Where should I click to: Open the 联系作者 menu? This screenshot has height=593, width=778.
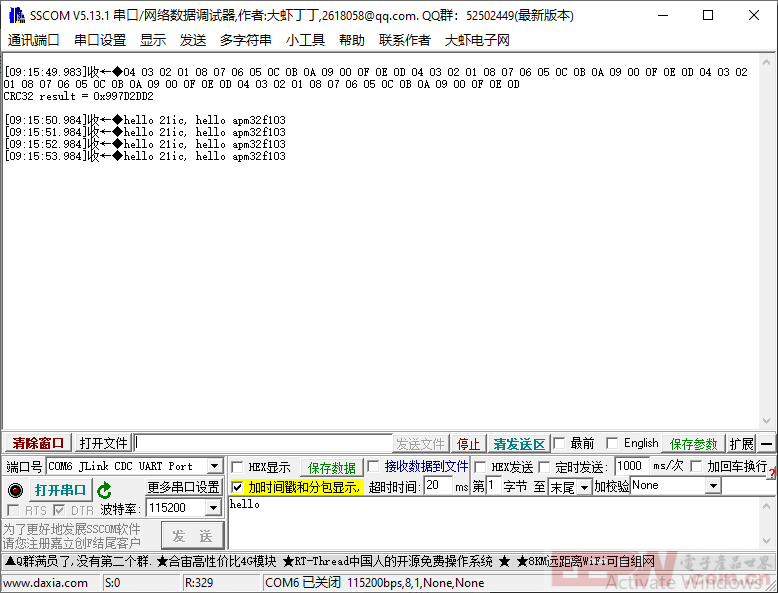click(404, 40)
